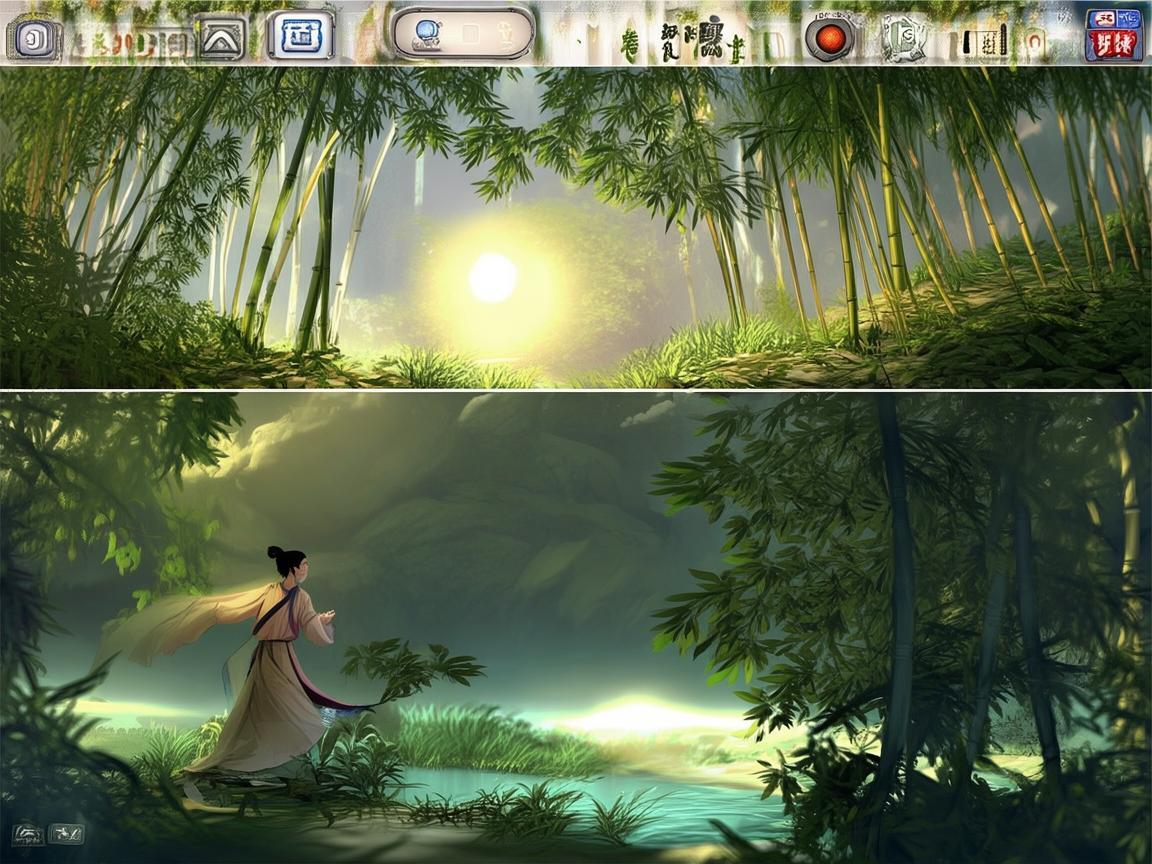This screenshot has height=864, width=1152.
Task: Click the red orb button in top toolbar
Action: tap(831, 37)
